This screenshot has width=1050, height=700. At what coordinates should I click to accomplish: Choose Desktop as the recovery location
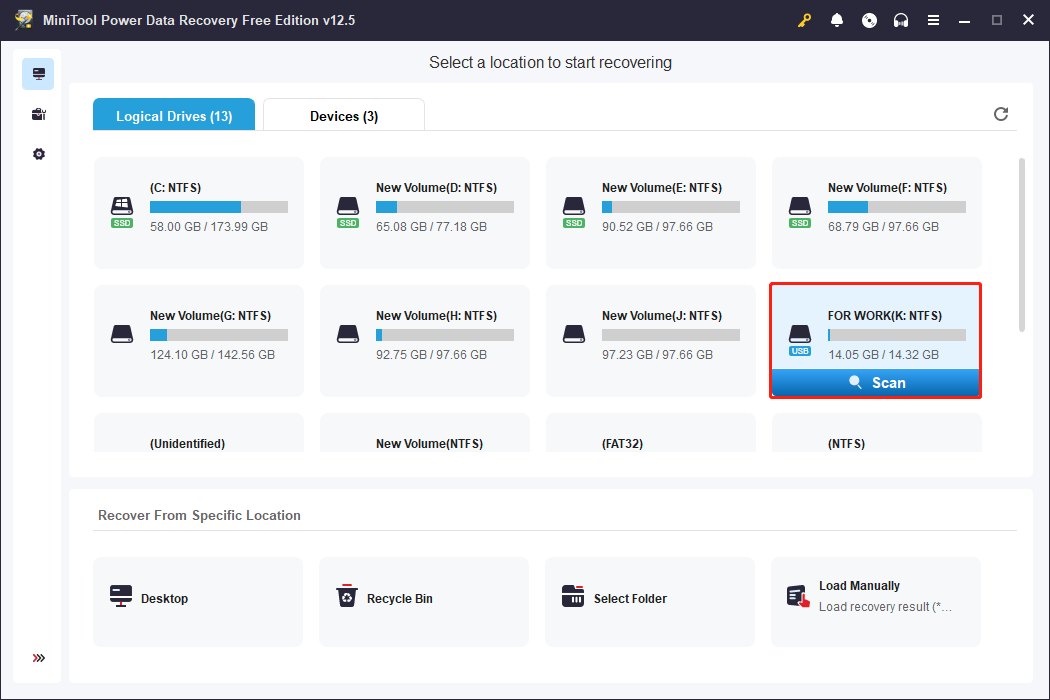[197, 601]
